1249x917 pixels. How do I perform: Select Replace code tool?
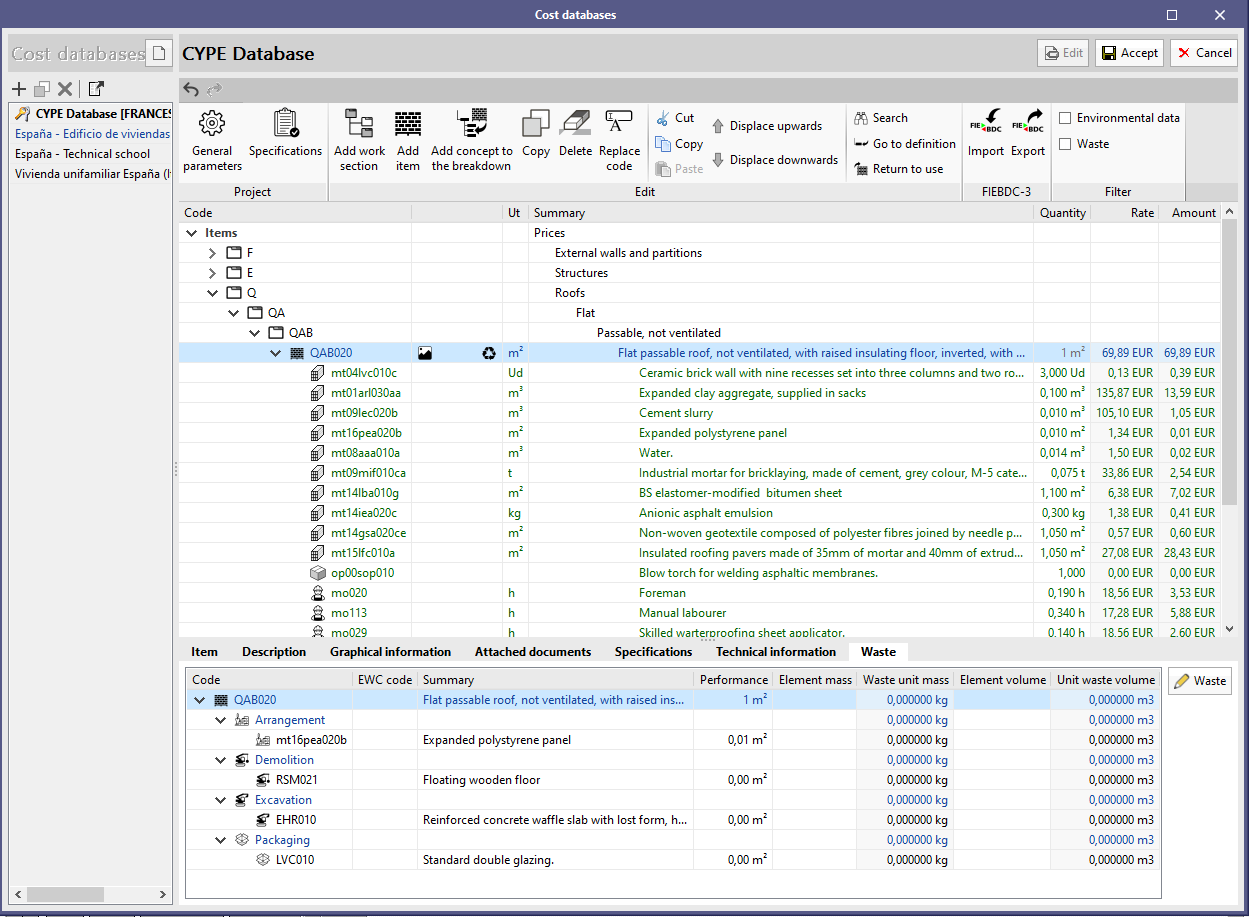point(619,140)
